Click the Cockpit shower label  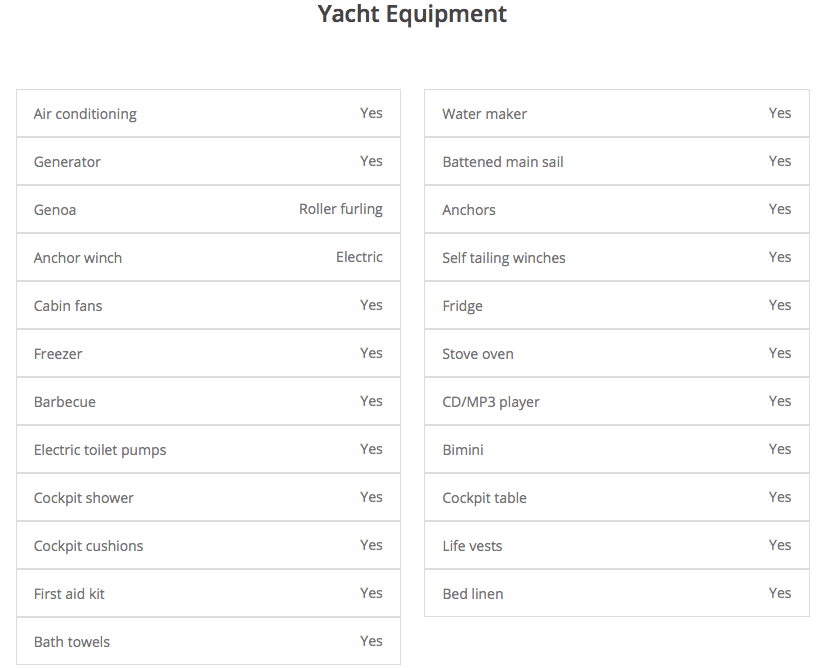pos(84,498)
